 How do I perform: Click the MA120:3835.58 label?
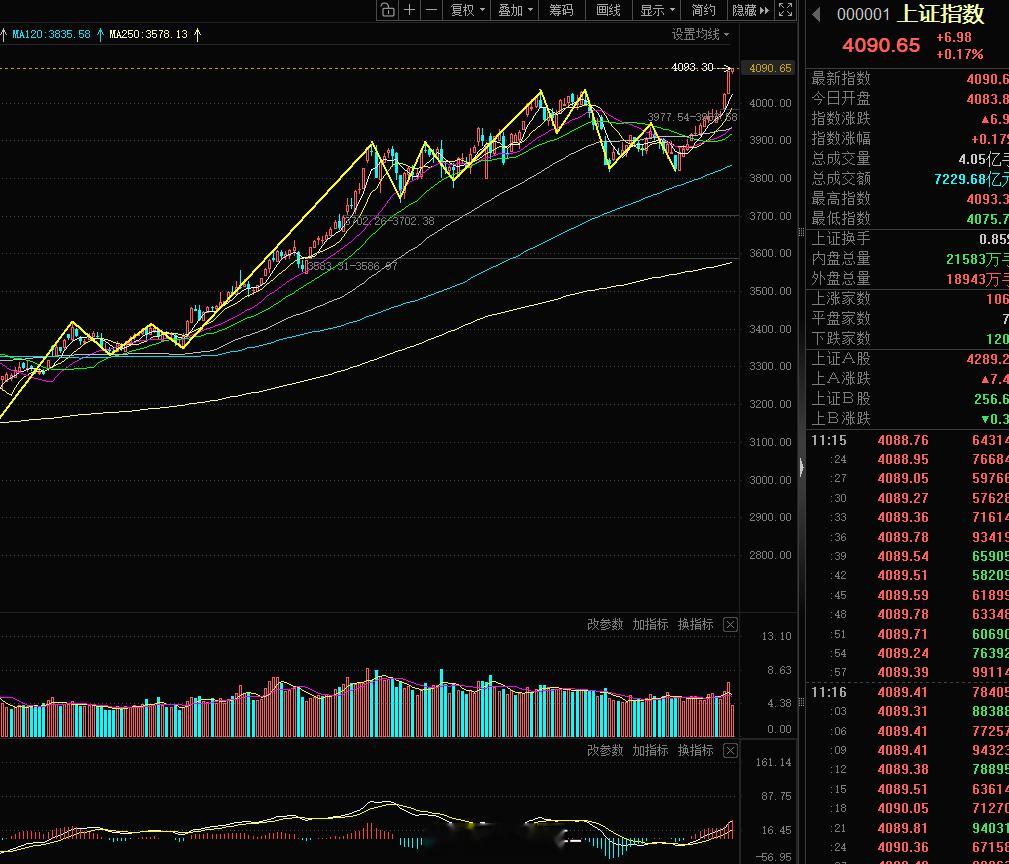click(x=51, y=34)
